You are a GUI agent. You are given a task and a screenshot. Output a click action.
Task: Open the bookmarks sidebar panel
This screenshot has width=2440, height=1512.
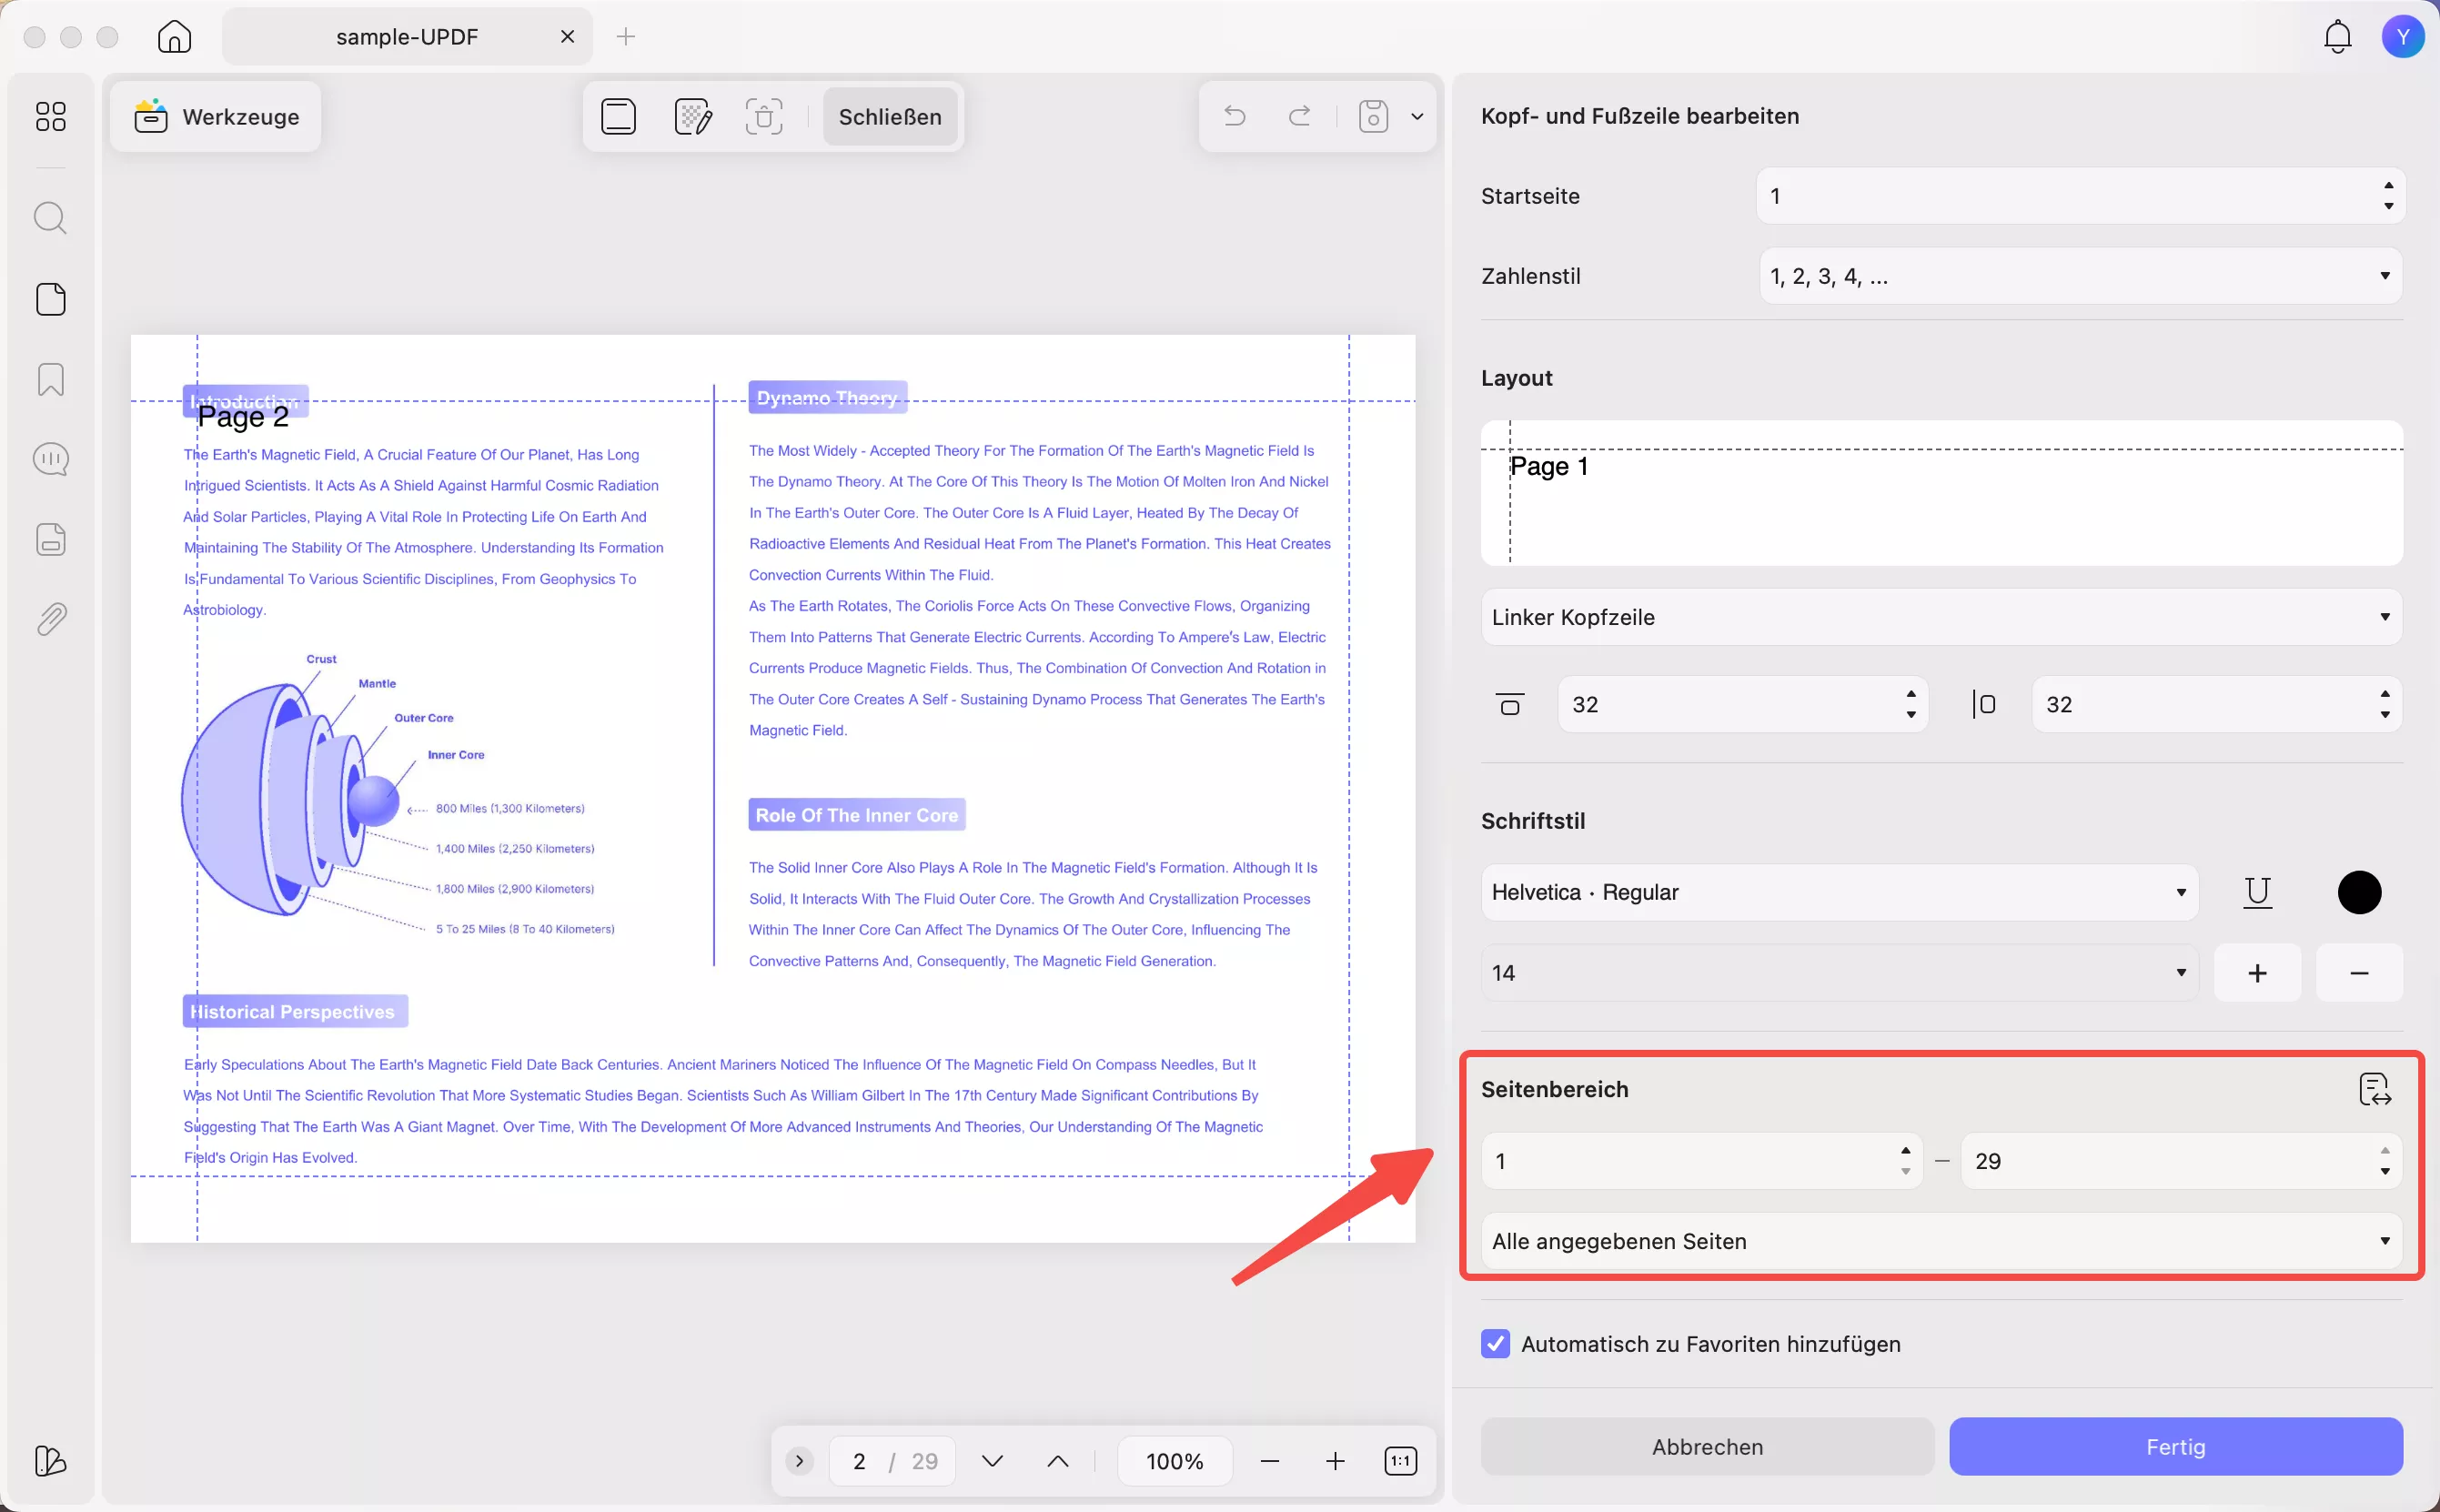[x=50, y=380]
